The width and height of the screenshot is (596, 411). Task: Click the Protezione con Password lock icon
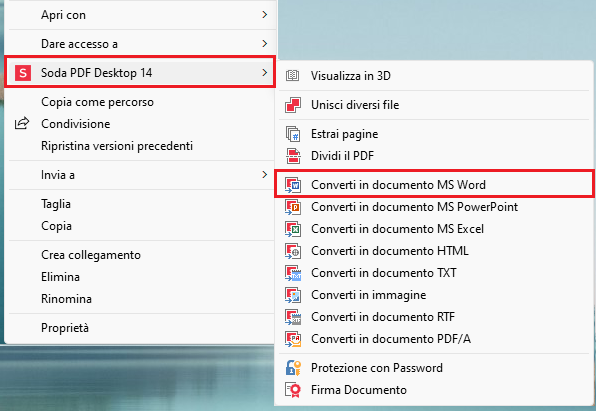[x=293, y=368]
